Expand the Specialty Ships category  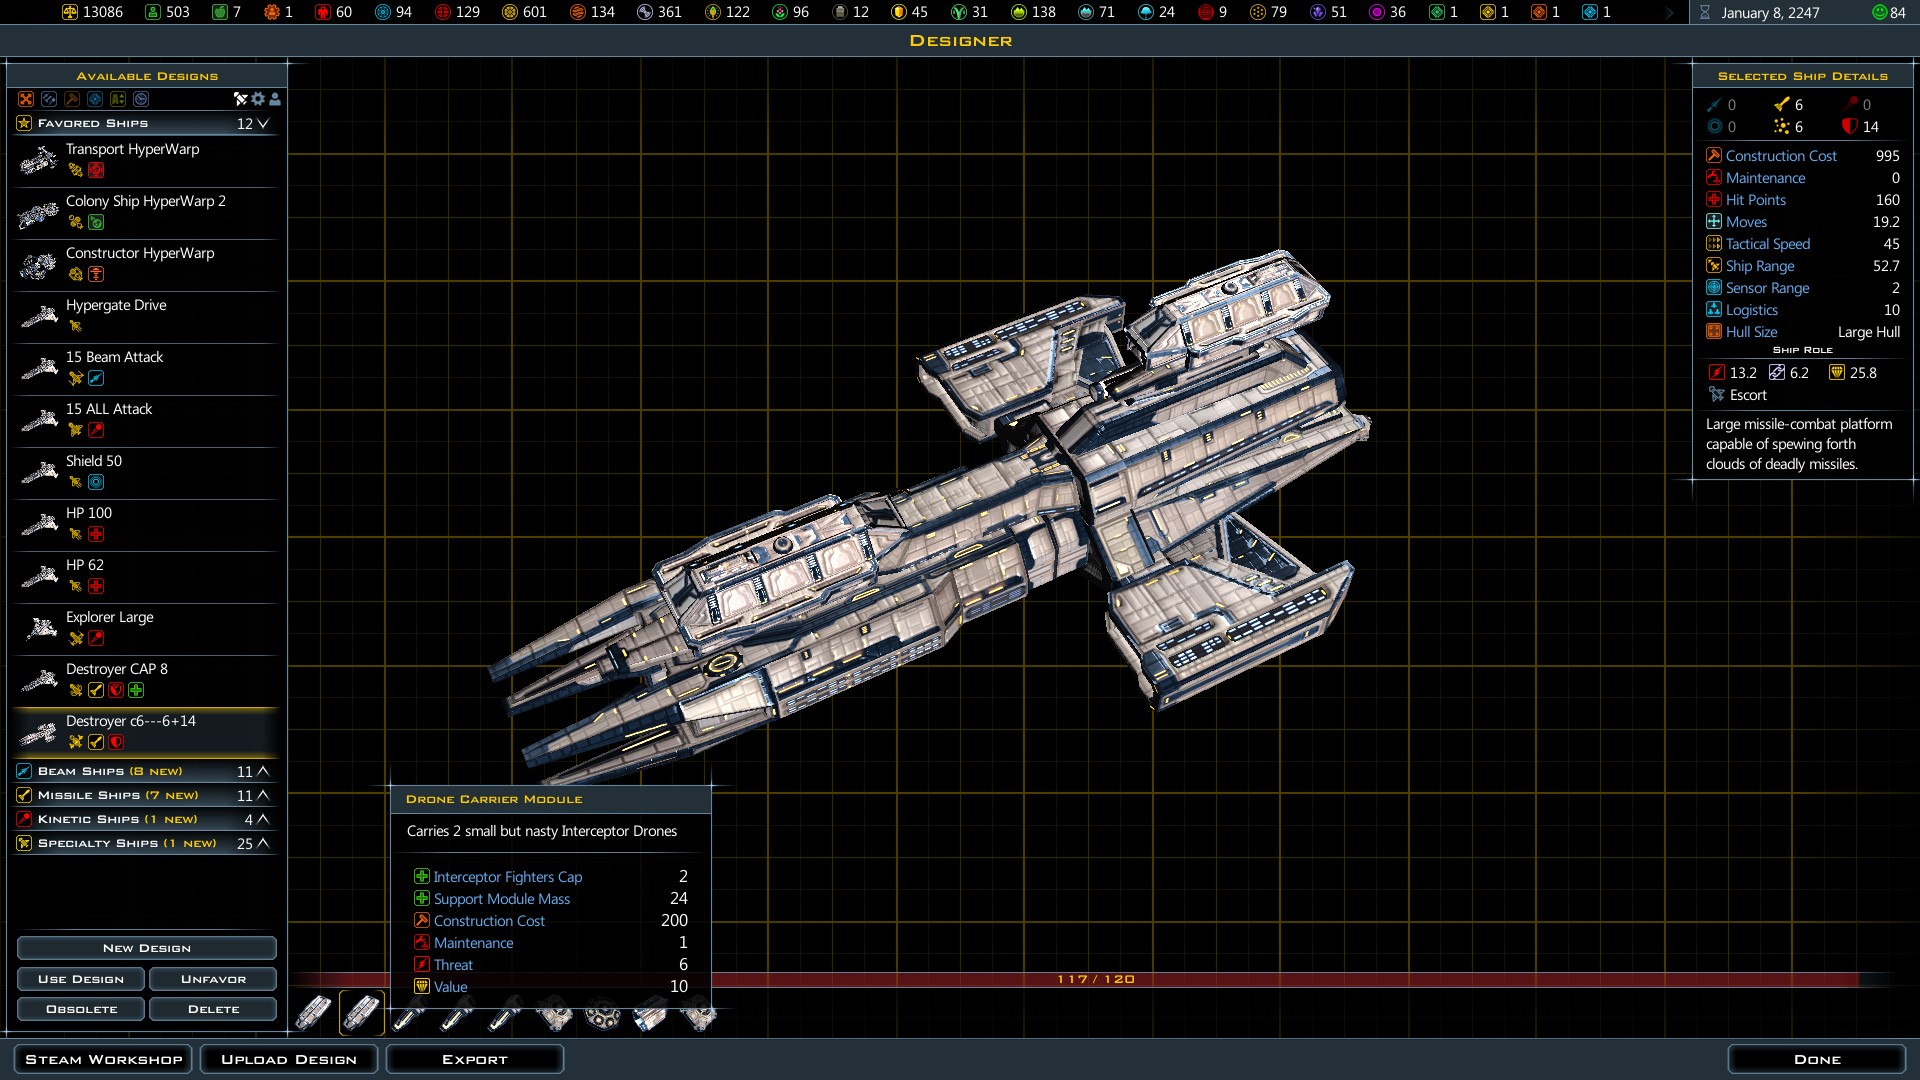pyautogui.click(x=263, y=843)
